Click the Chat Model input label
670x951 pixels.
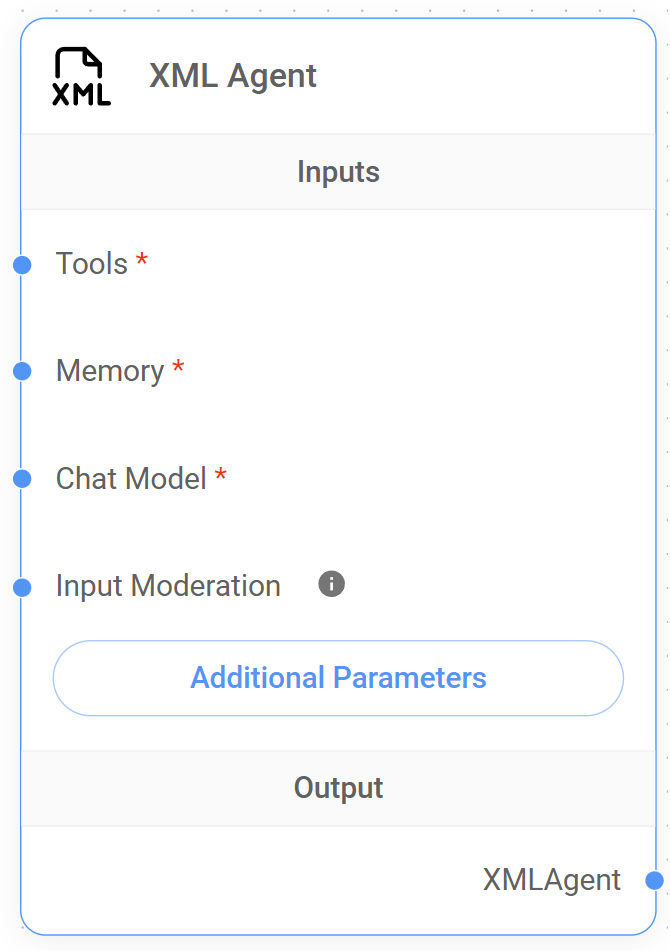tap(131, 478)
